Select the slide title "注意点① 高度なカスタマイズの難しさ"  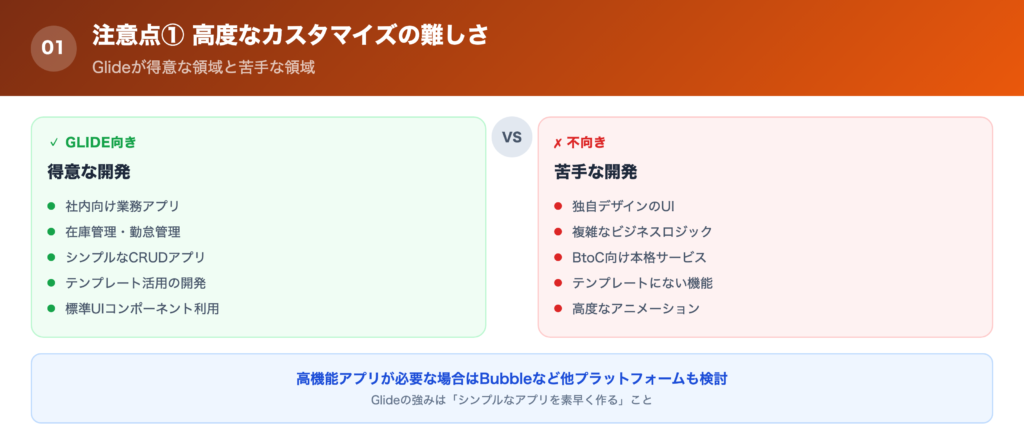289,35
